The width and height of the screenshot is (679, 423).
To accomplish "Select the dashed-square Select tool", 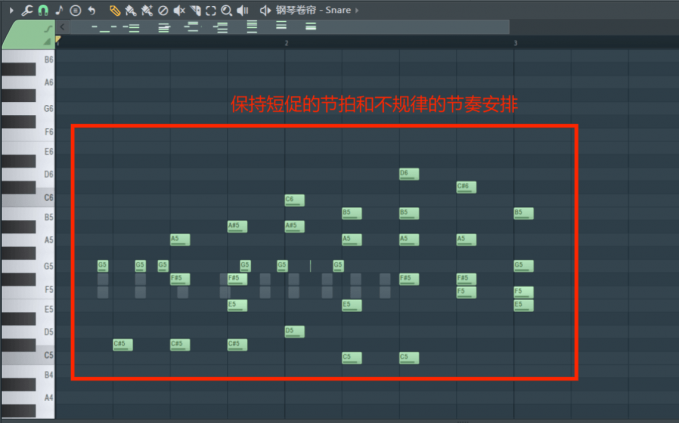I will (211, 10).
